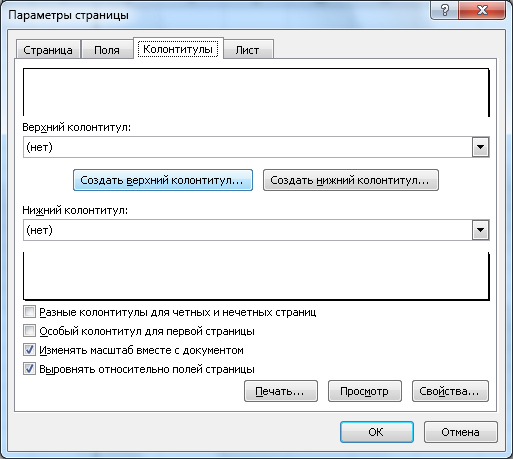
Task: Close the Параметры страницы dialog
Action: tap(482, 10)
